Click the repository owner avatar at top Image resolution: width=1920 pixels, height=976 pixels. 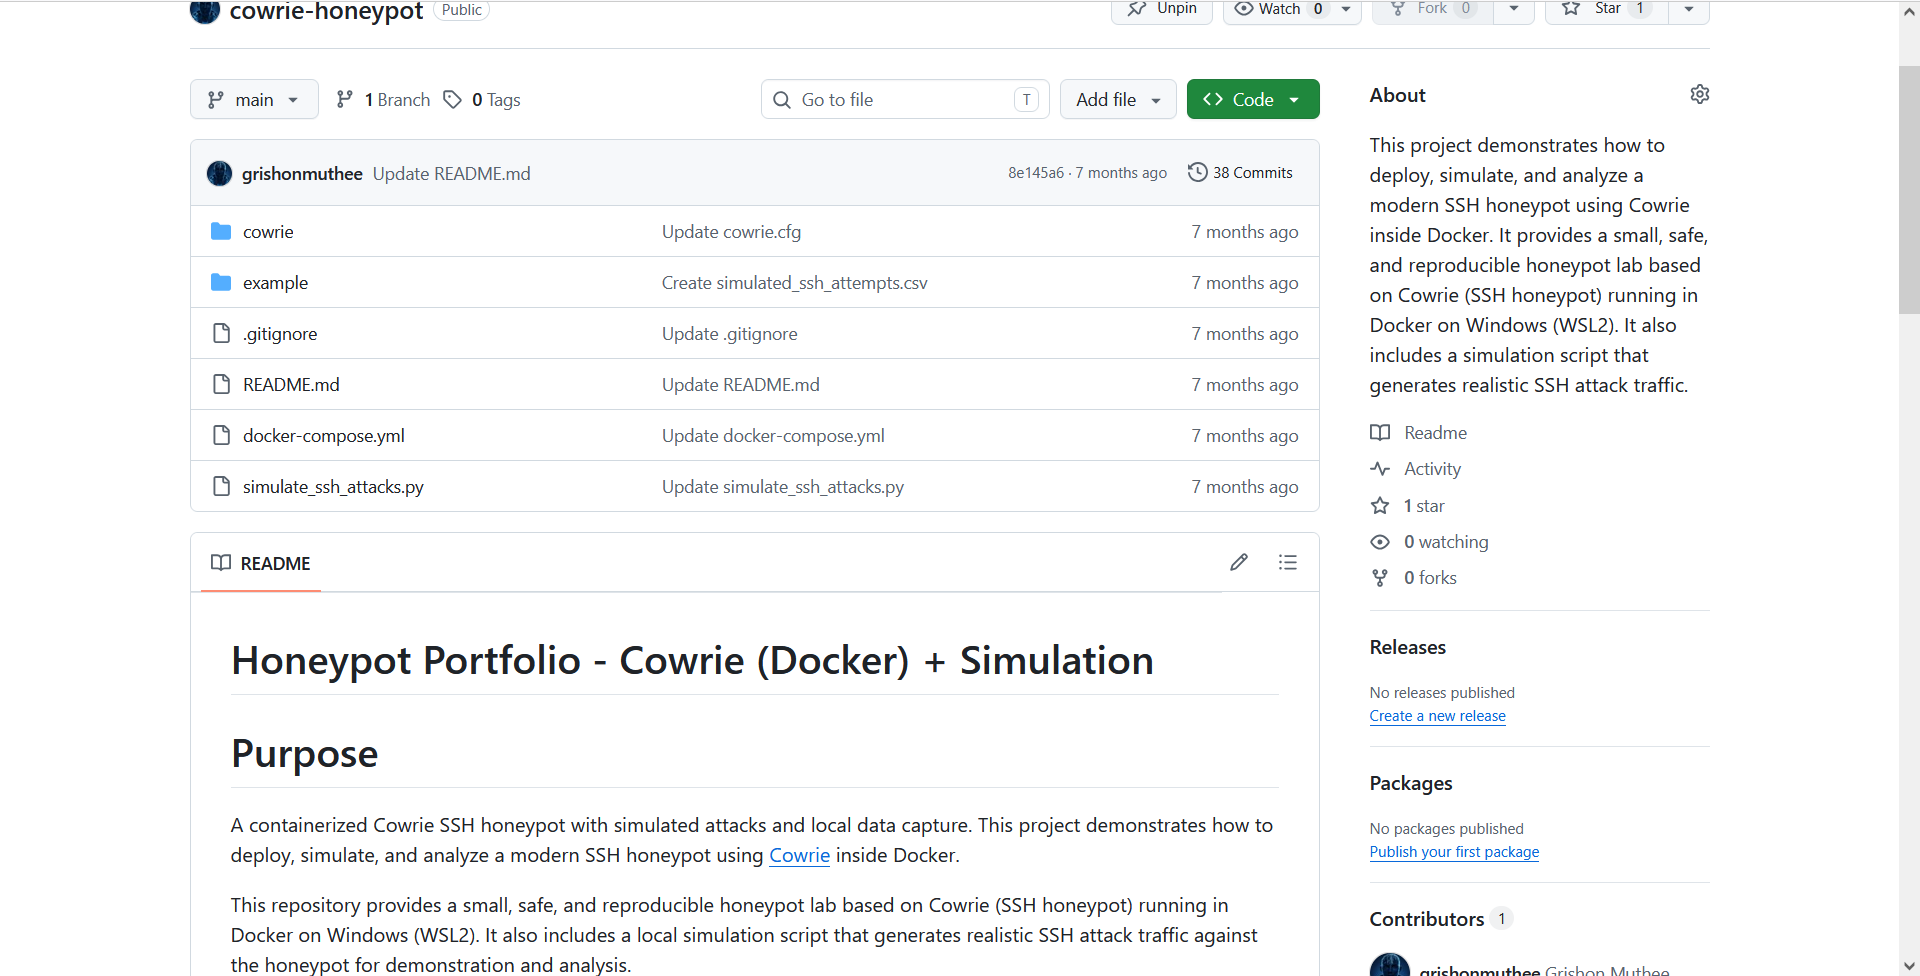(205, 11)
